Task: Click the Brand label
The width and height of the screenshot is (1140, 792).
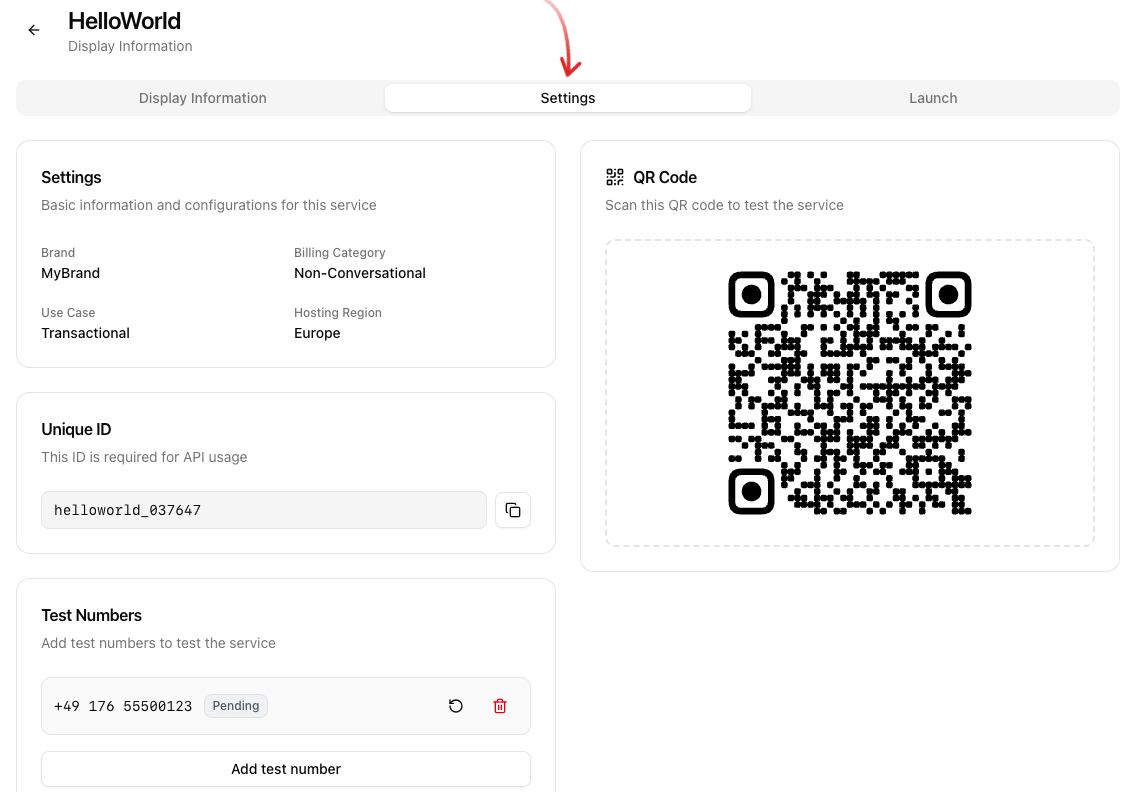Action: [58, 252]
